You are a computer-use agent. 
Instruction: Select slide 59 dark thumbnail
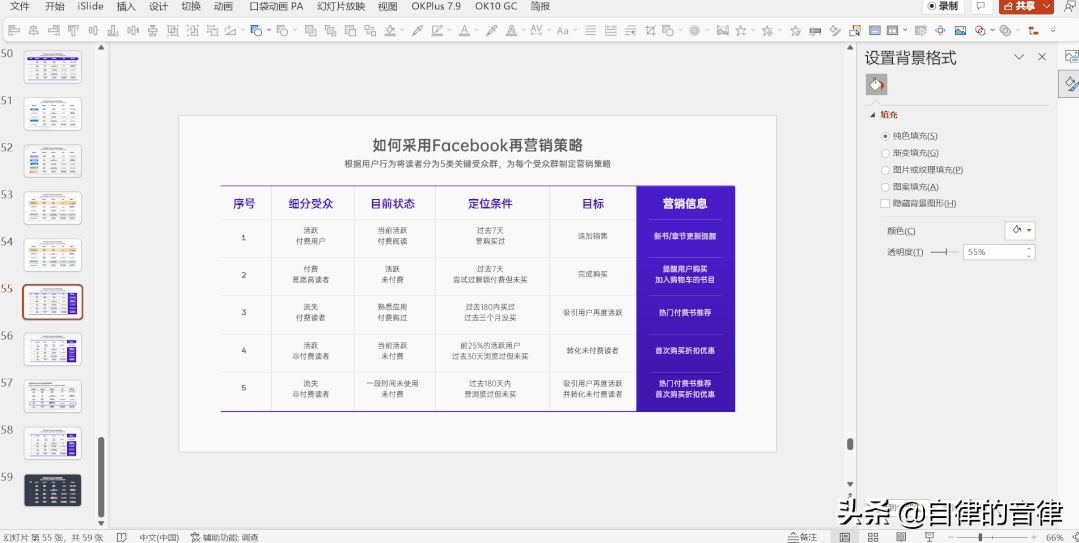point(53,490)
